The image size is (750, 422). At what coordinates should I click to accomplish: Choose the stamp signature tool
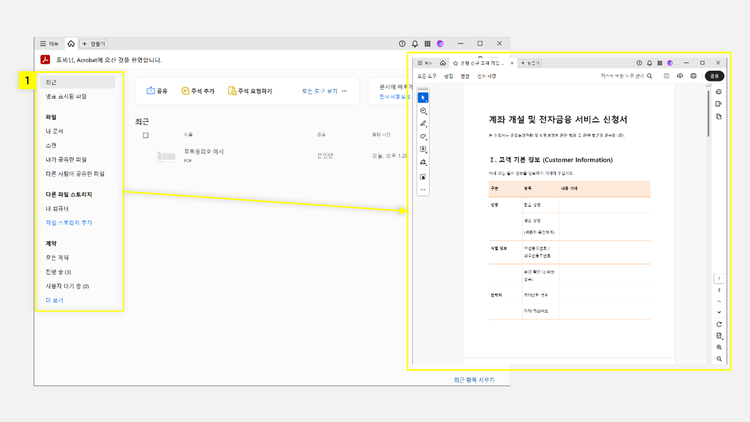423,163
